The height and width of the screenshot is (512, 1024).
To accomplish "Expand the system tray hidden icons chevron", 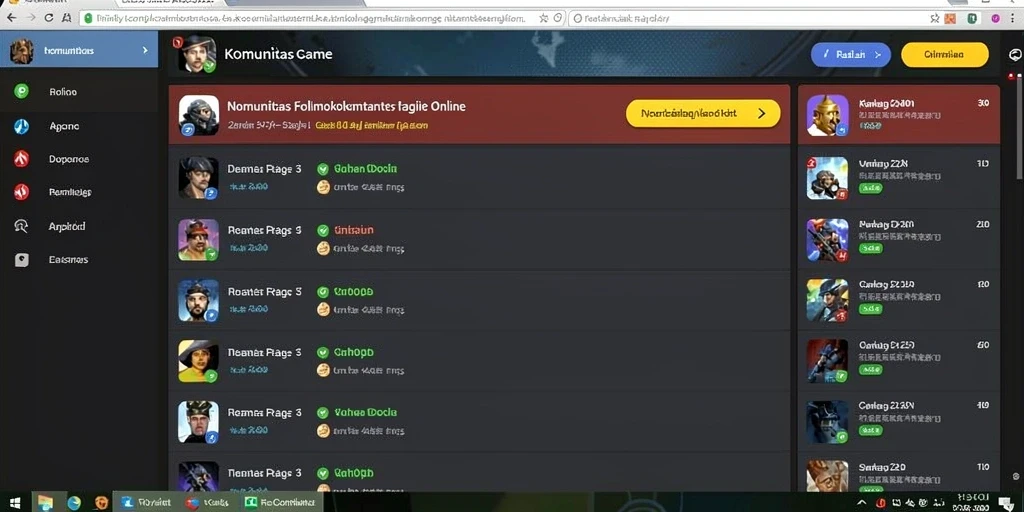I will 862,502.
